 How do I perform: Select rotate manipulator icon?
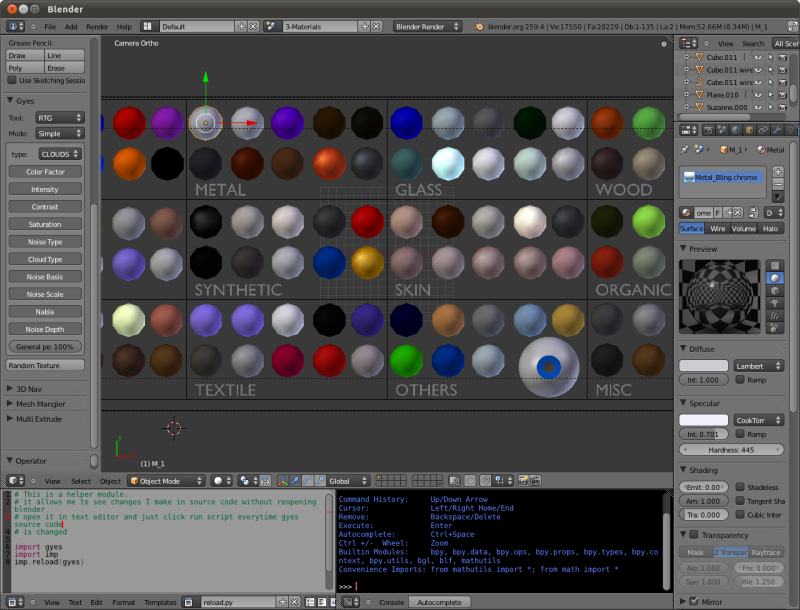tap(308, 480)
